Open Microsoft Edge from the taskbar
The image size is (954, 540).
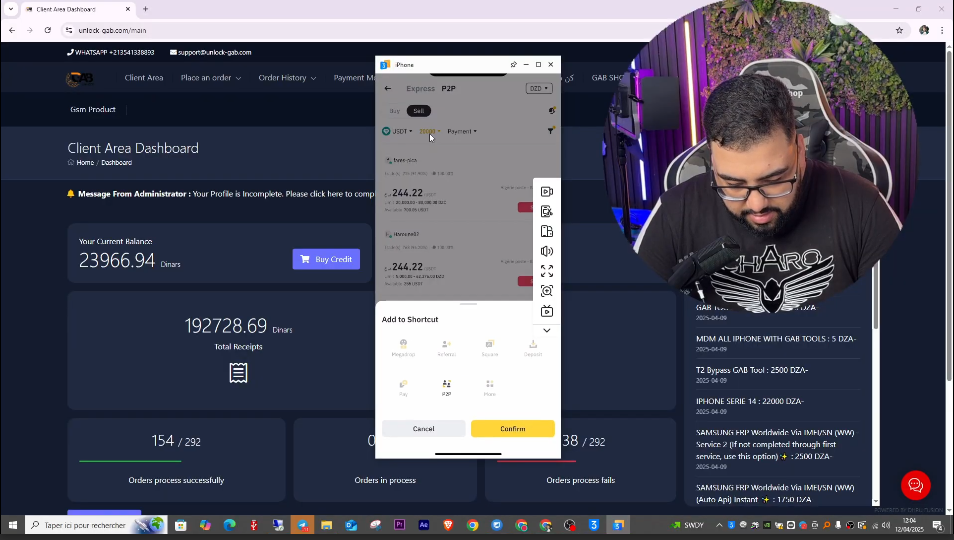click(229, 525)
